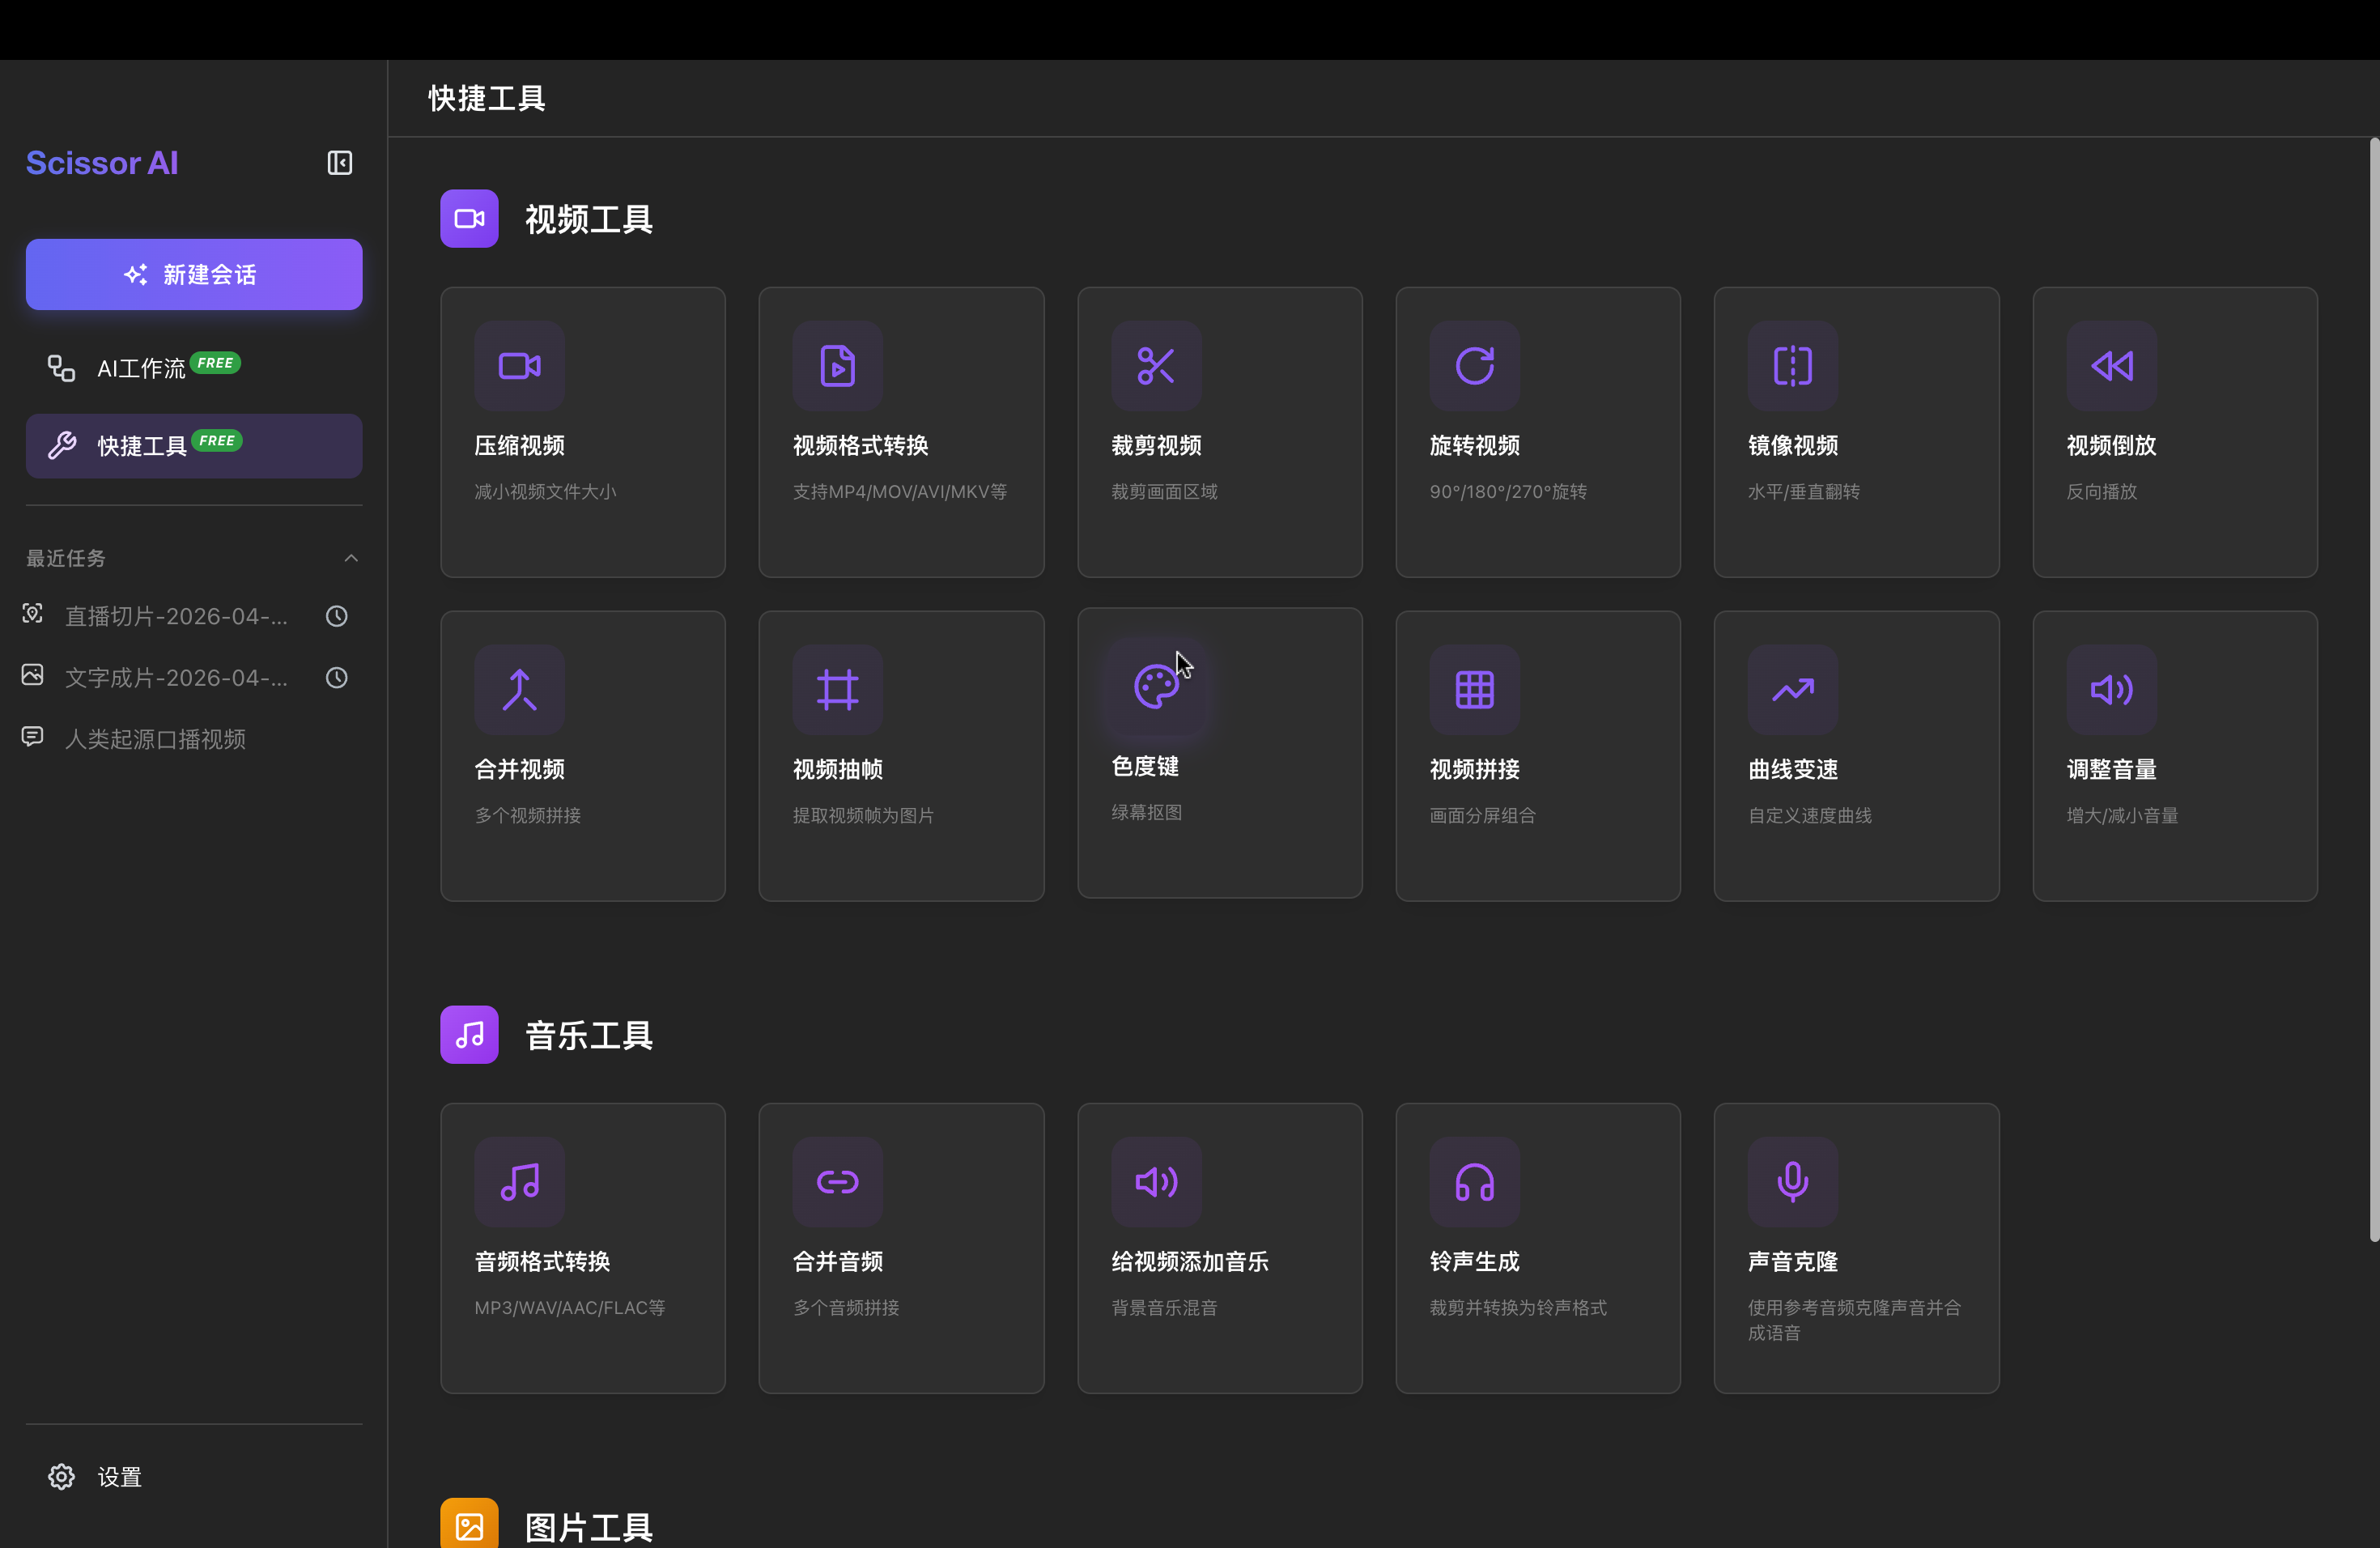
Task: Open the chroma key palette icon
Action: pyautogui.click(x=1155, y=687)
